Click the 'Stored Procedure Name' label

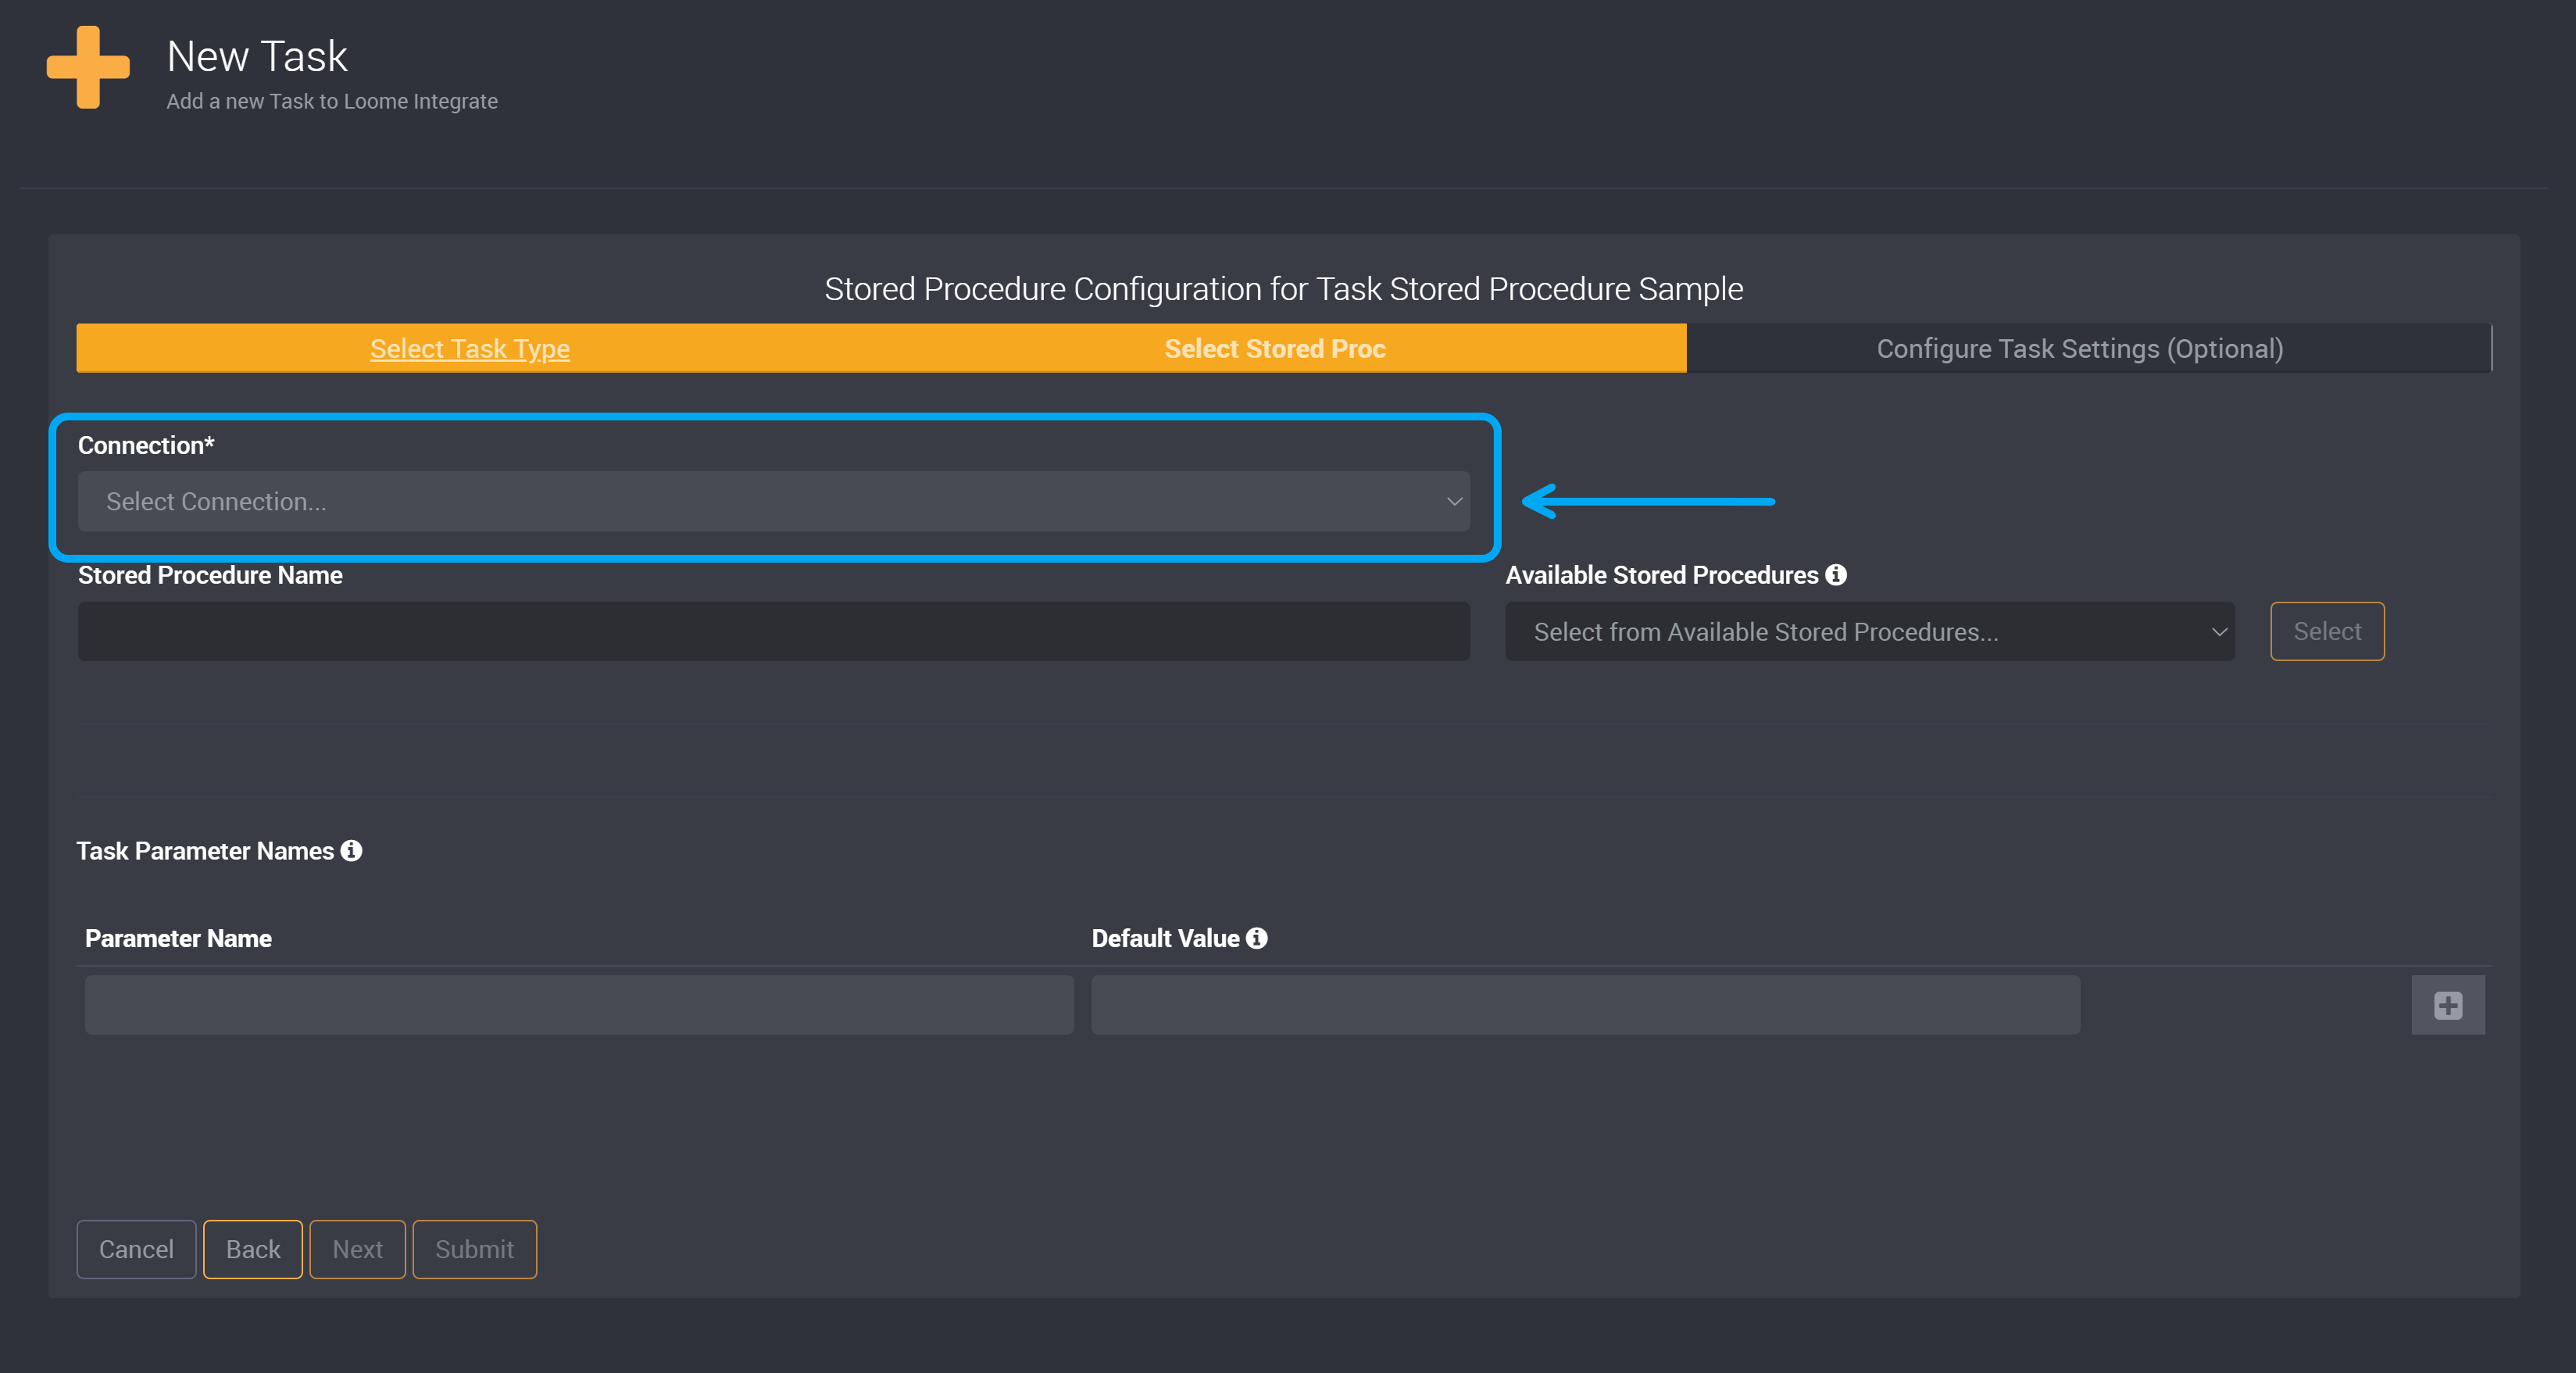tap(210, 575)
